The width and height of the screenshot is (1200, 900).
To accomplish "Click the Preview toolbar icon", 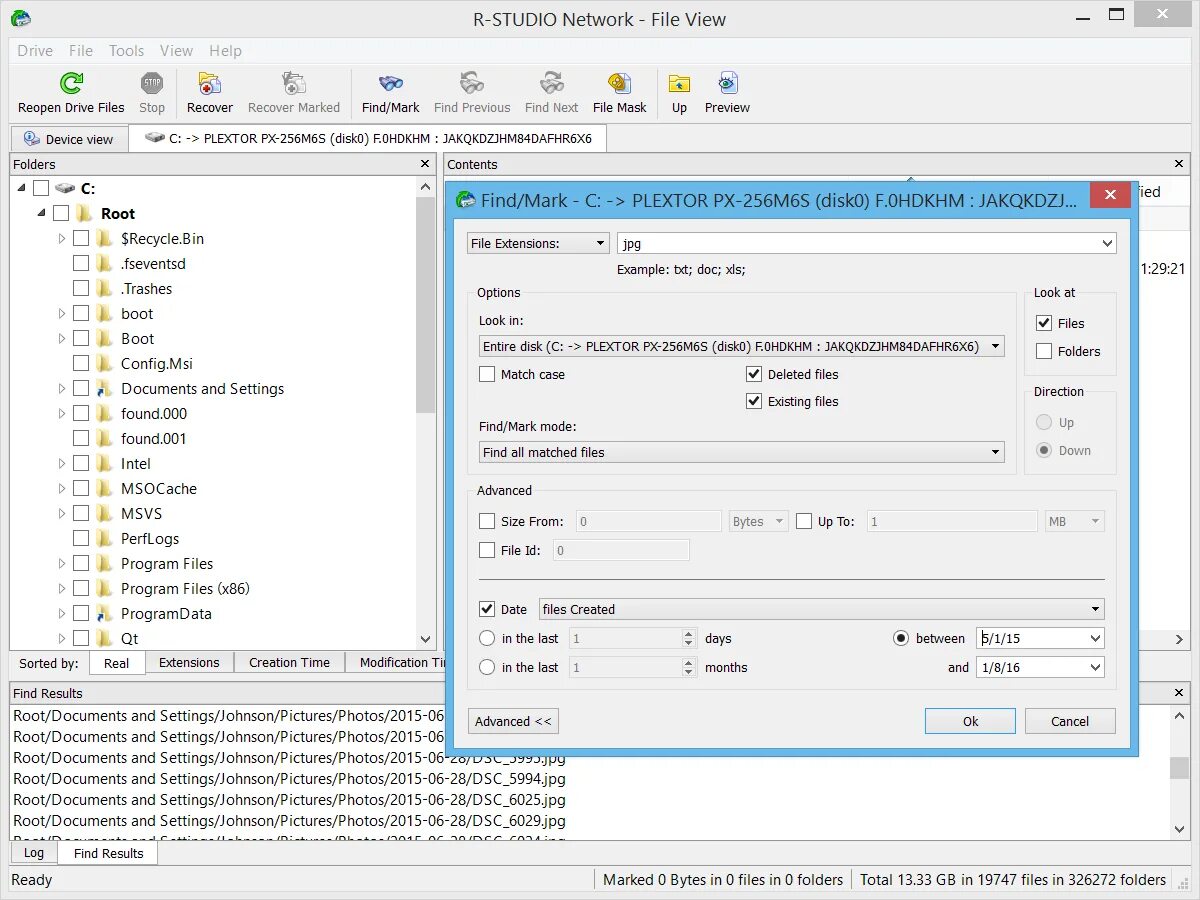I will click(x=727, y=84).
